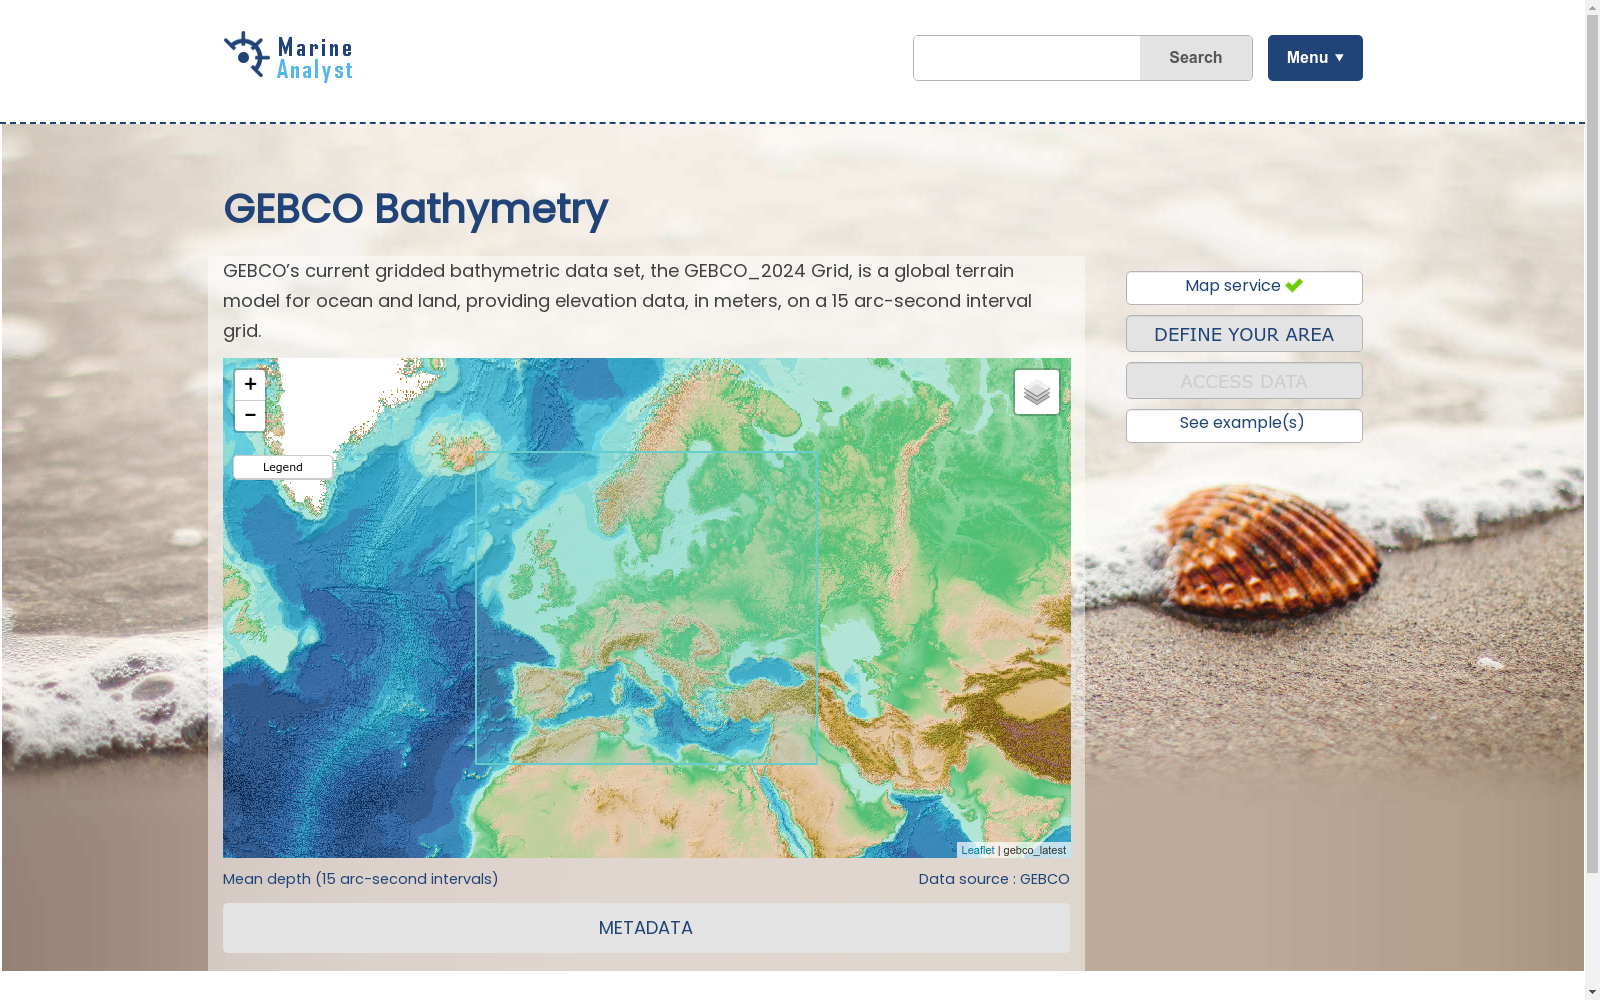Open the Leaflet attribution link
Image resolution: width=1600 pixels, height=1000 pixels.
coord(977,850)
